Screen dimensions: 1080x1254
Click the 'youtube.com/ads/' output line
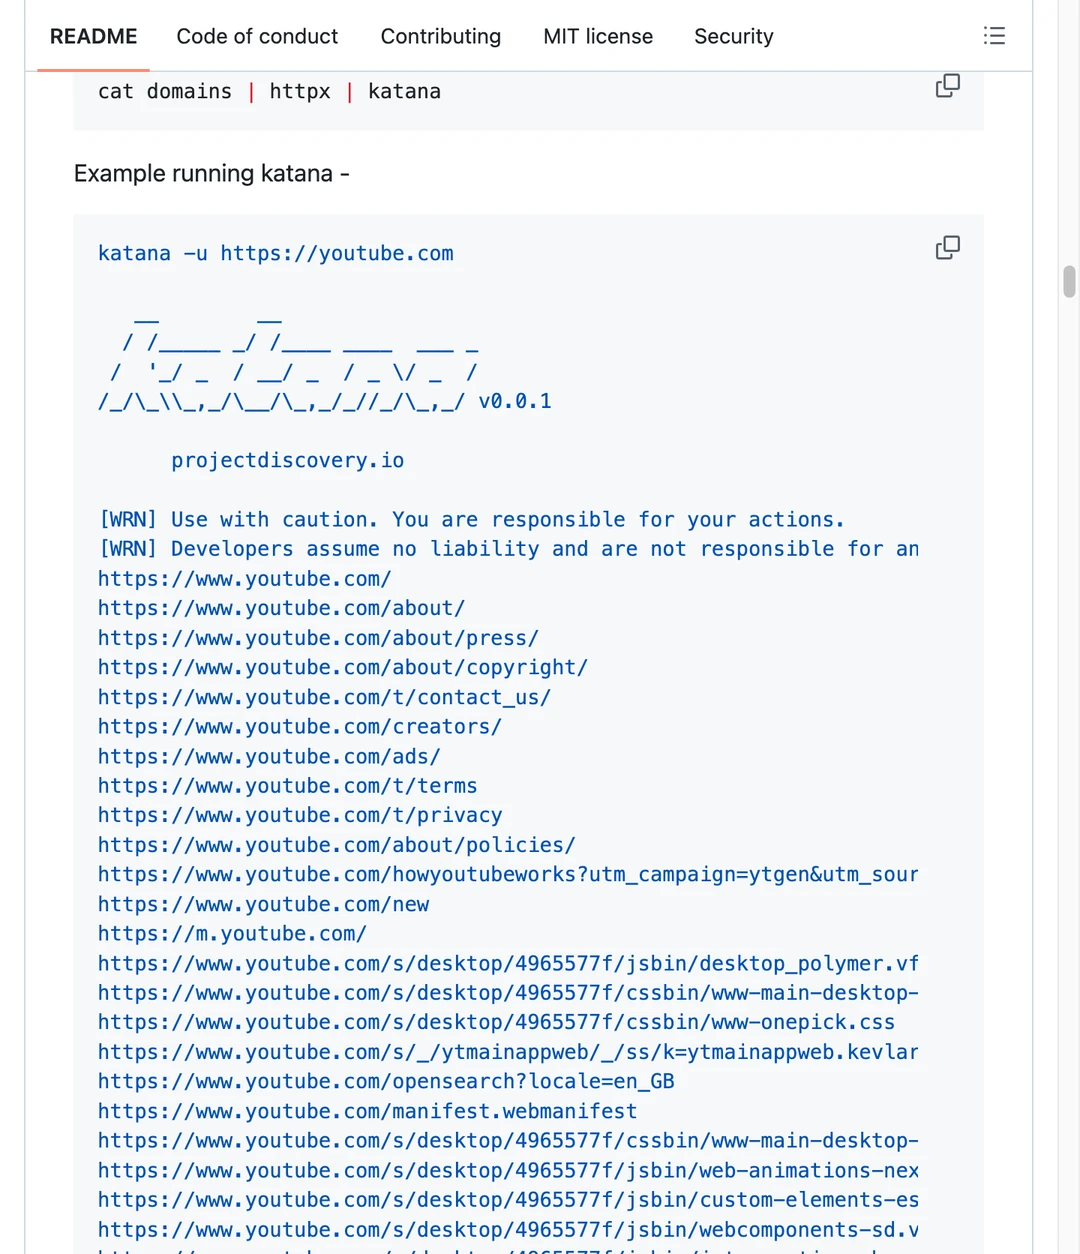270,756
